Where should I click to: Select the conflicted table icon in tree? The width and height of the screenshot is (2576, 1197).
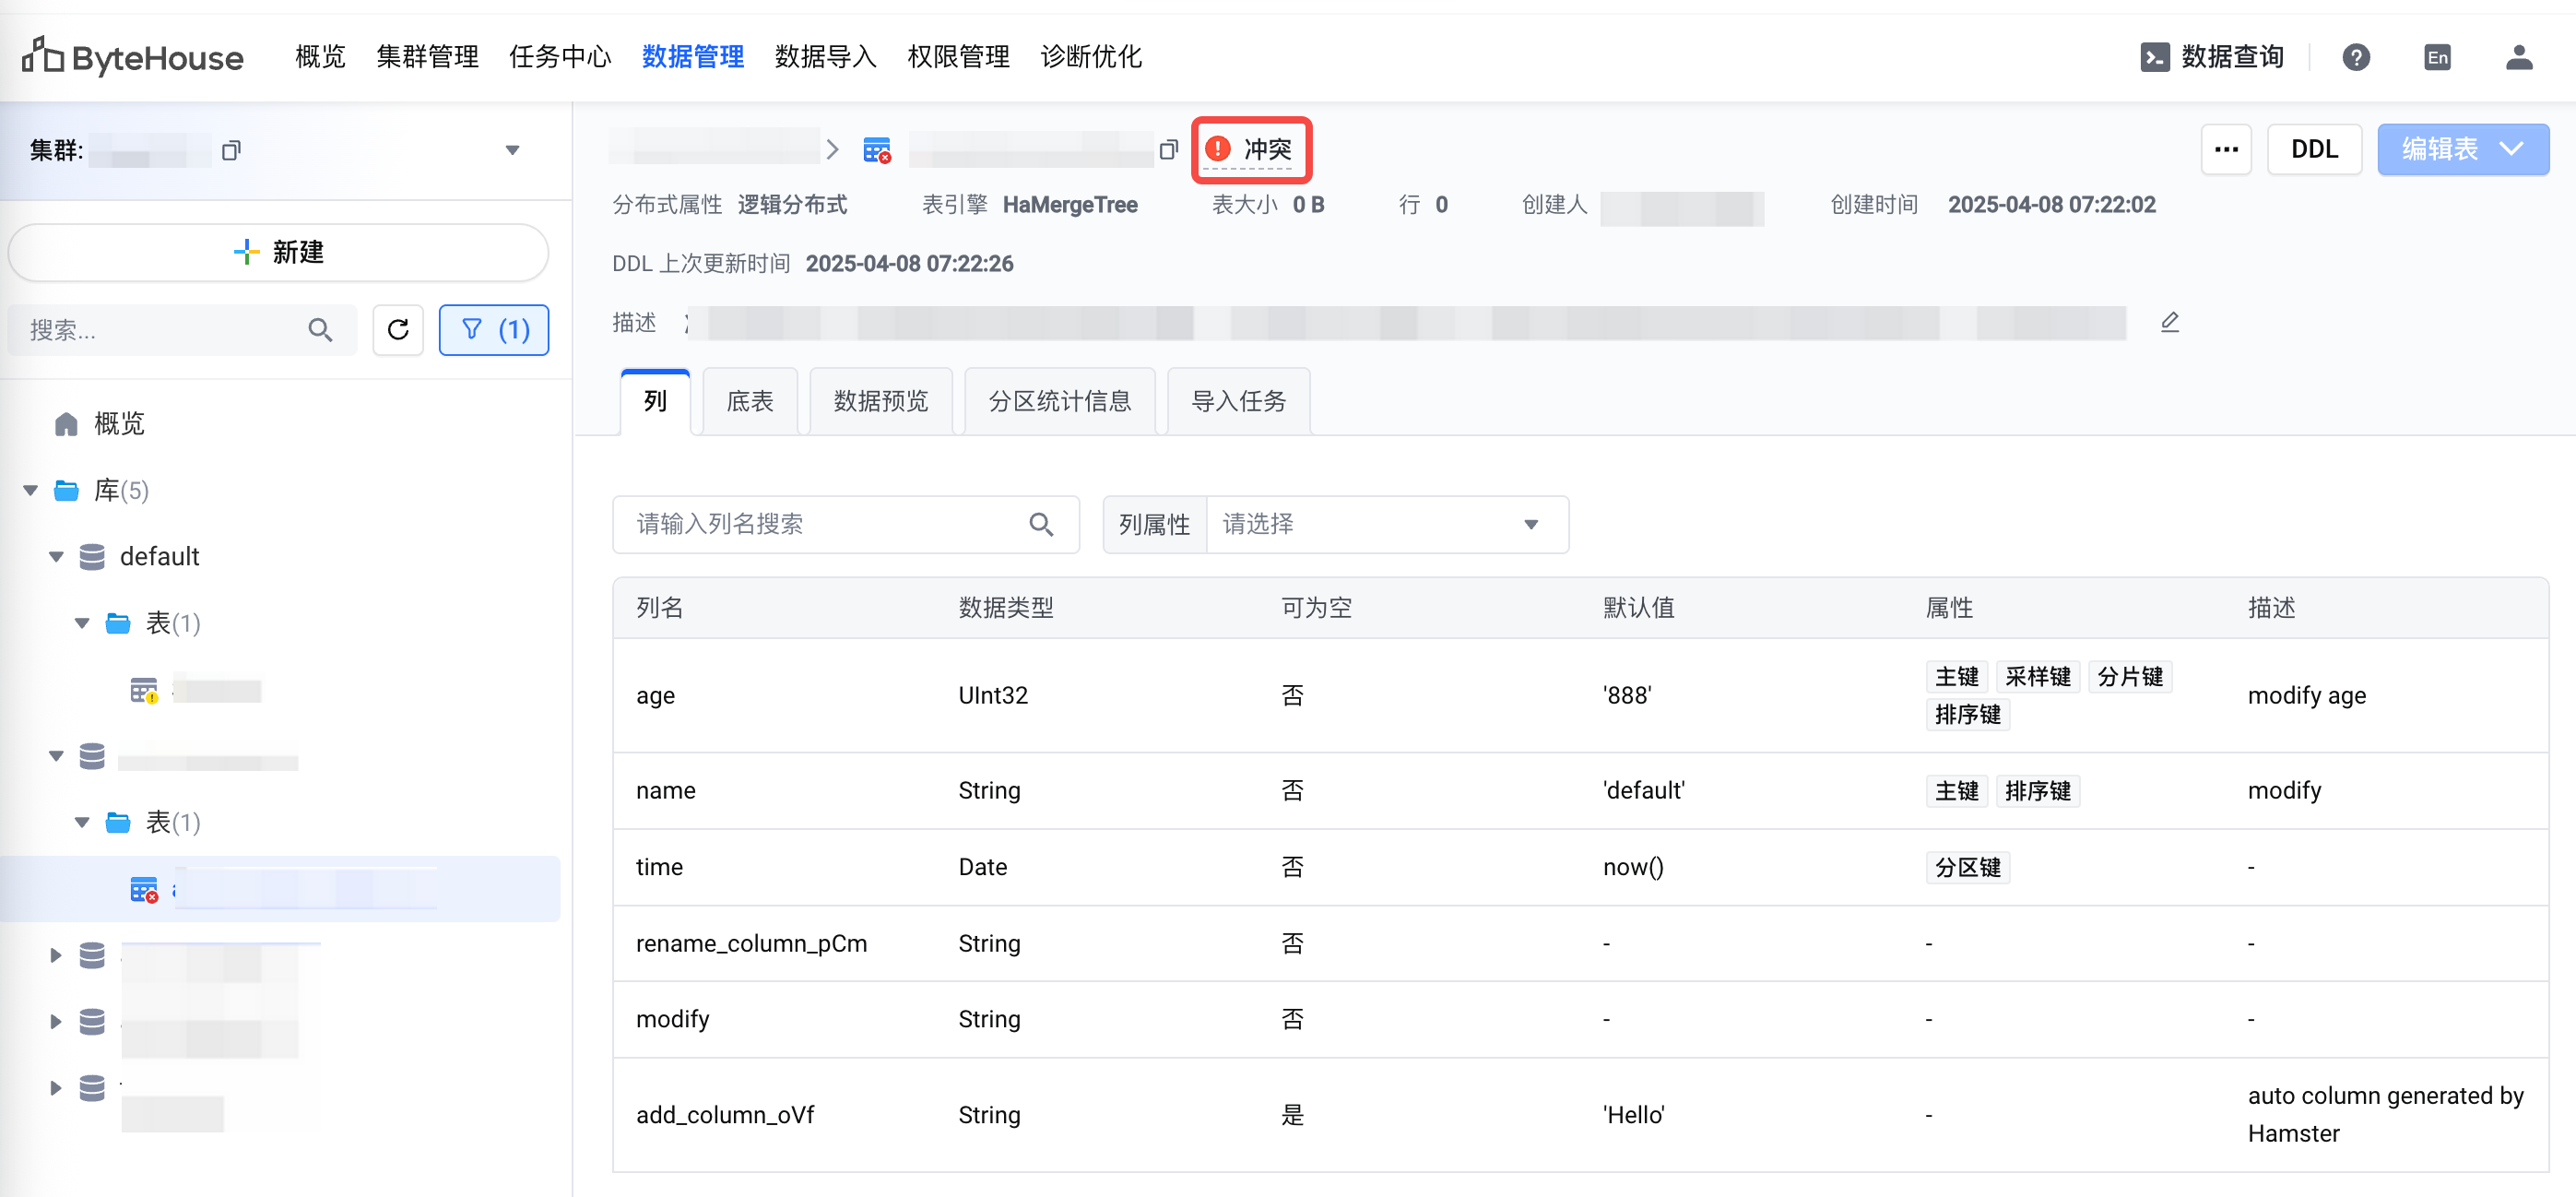pos(144,889)
